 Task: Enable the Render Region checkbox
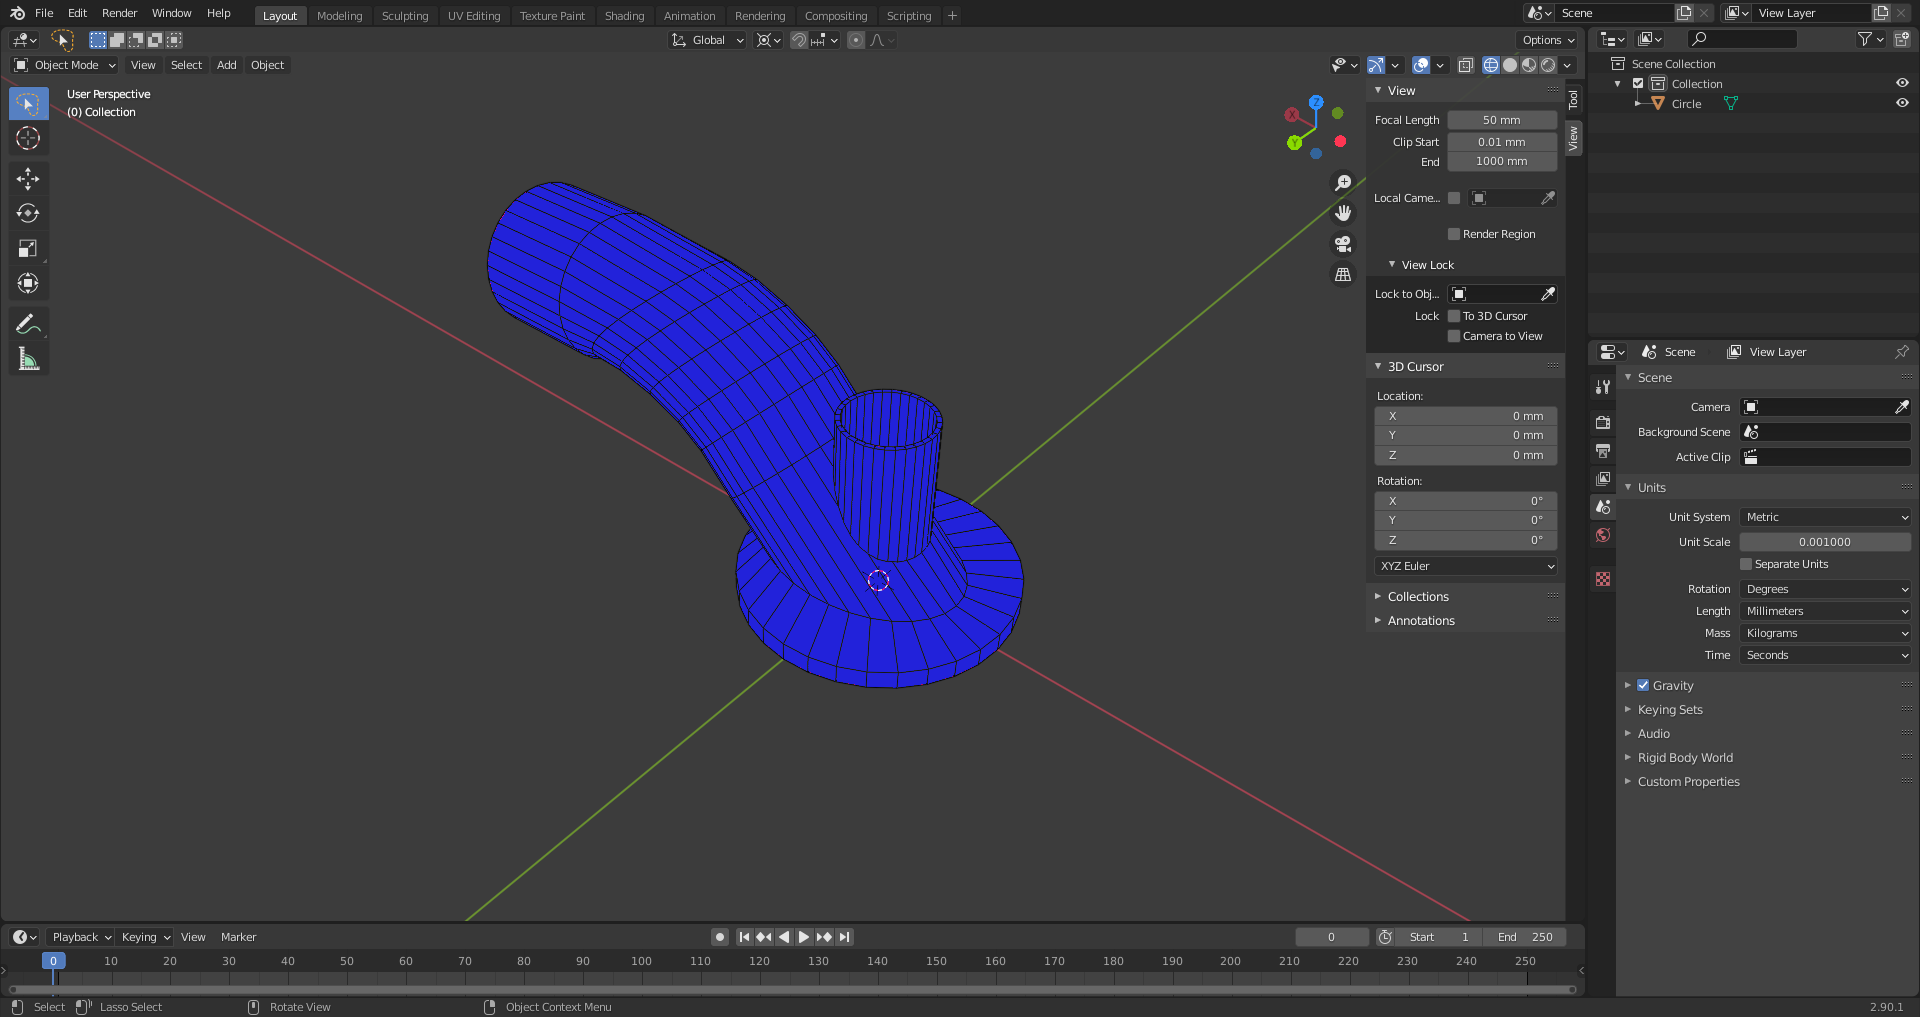coord(1454,234)
